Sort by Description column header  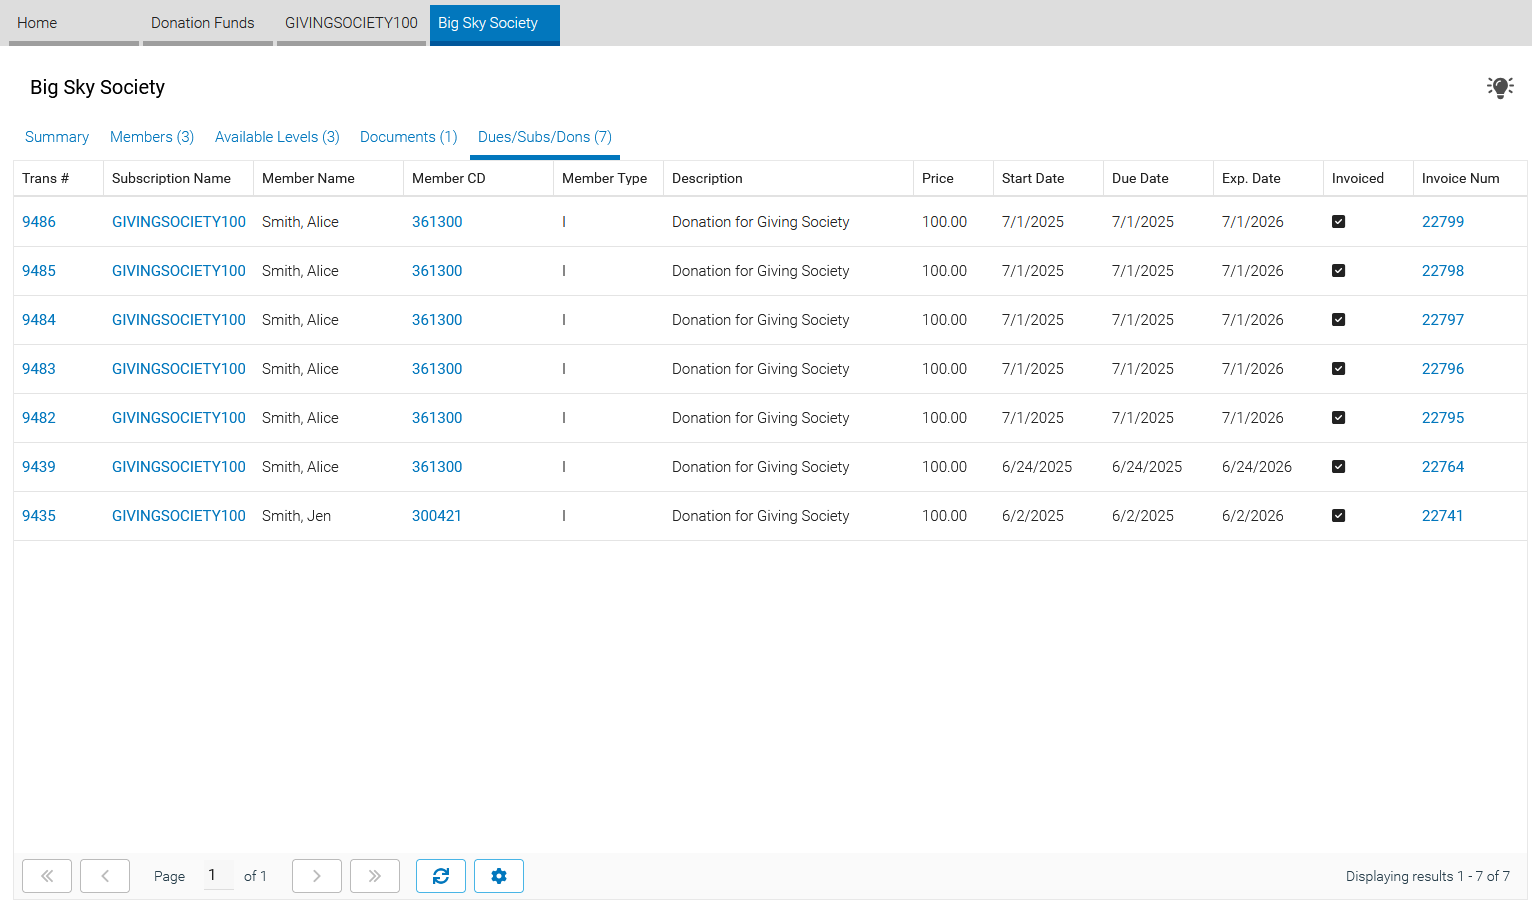788,178
